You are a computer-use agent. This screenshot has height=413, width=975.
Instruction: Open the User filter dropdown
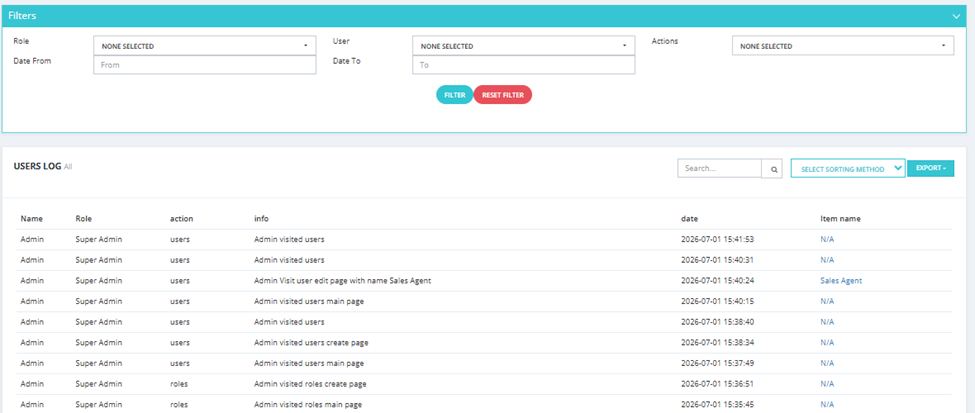[524, 46]
